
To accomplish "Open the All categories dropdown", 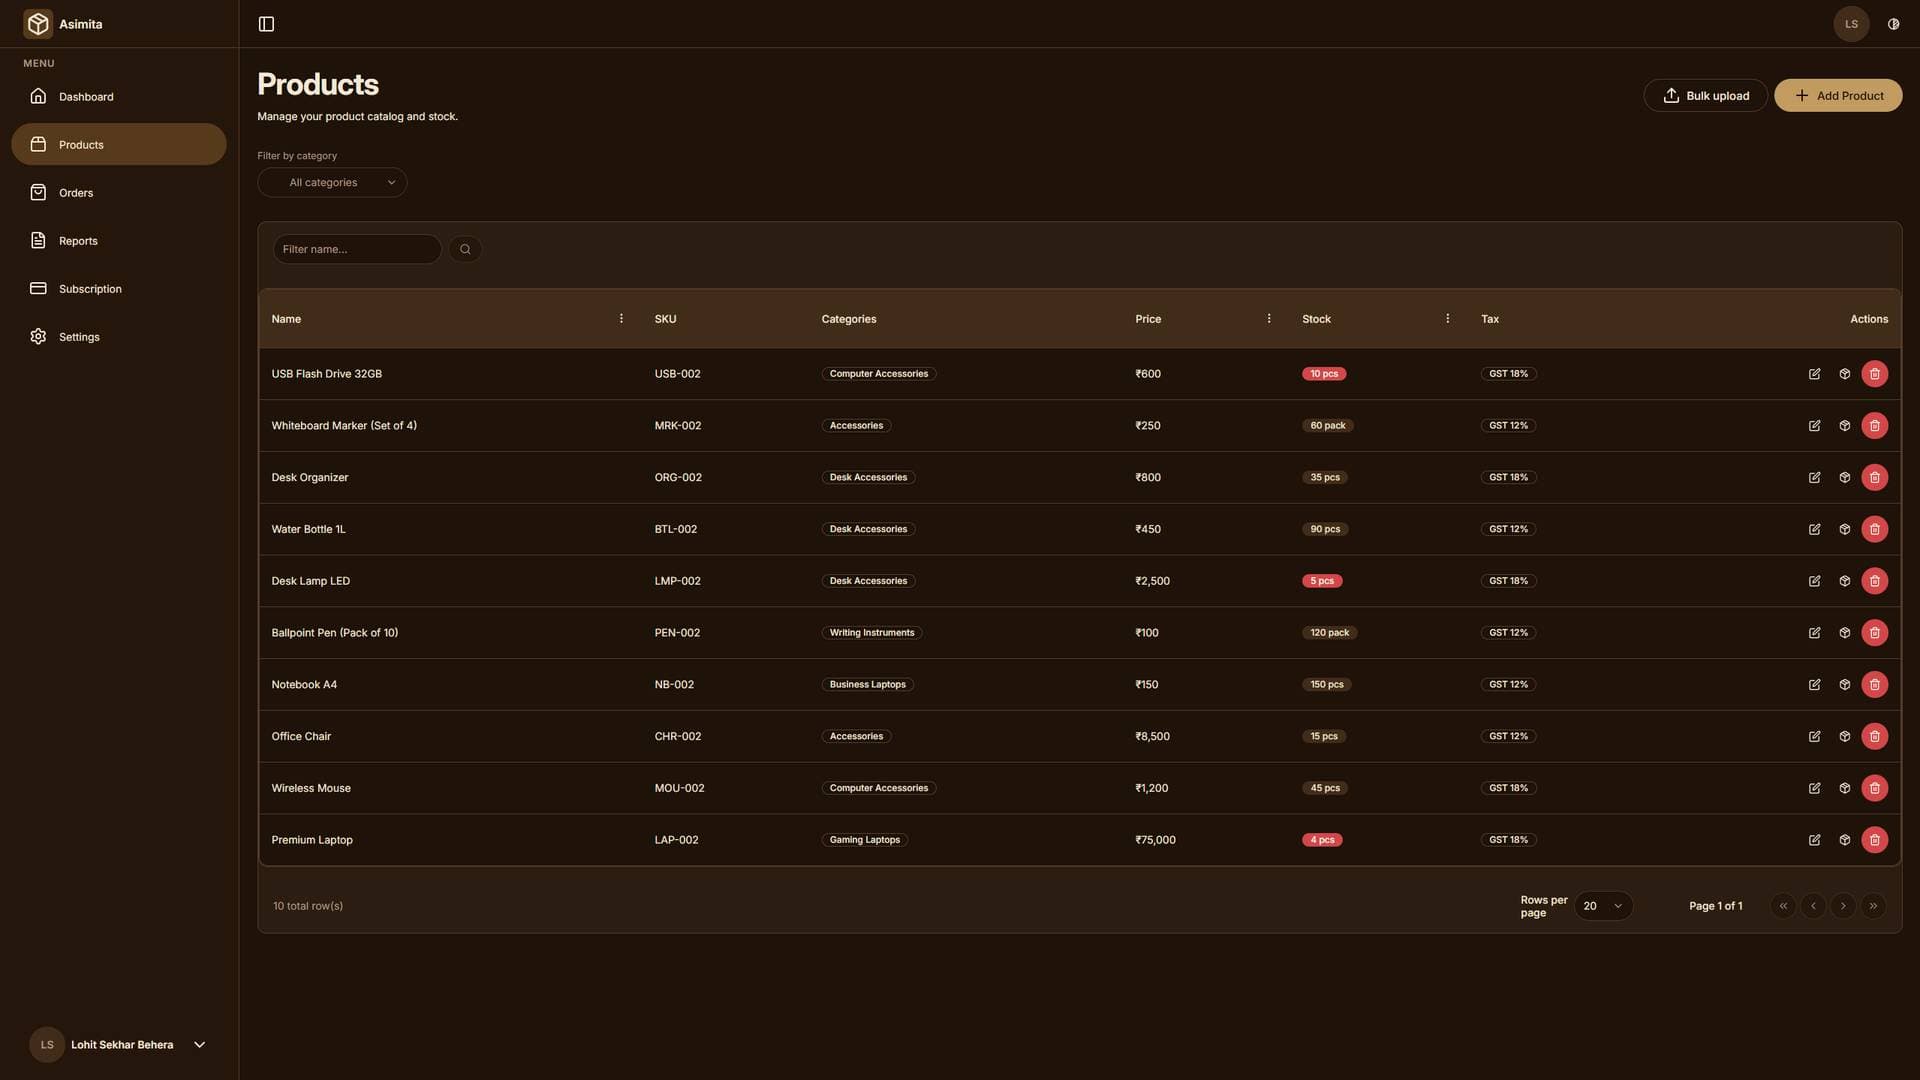I will 332,182.
